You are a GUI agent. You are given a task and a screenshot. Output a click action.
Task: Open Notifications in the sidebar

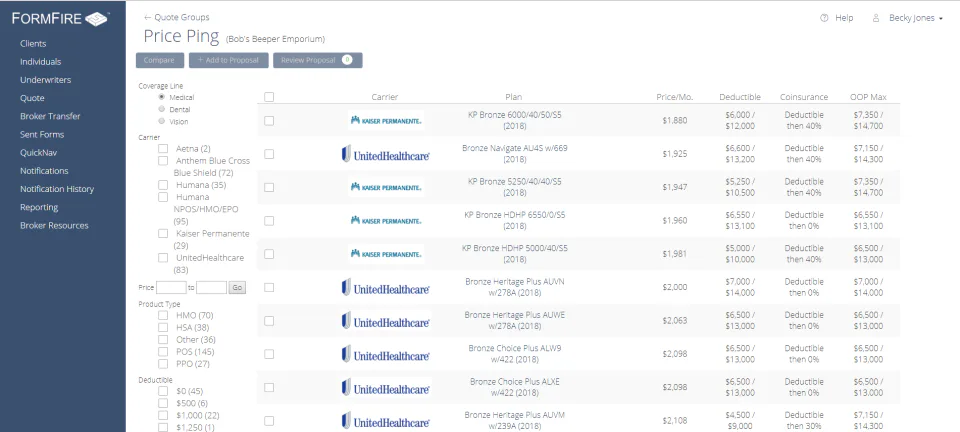coord(44,171)
